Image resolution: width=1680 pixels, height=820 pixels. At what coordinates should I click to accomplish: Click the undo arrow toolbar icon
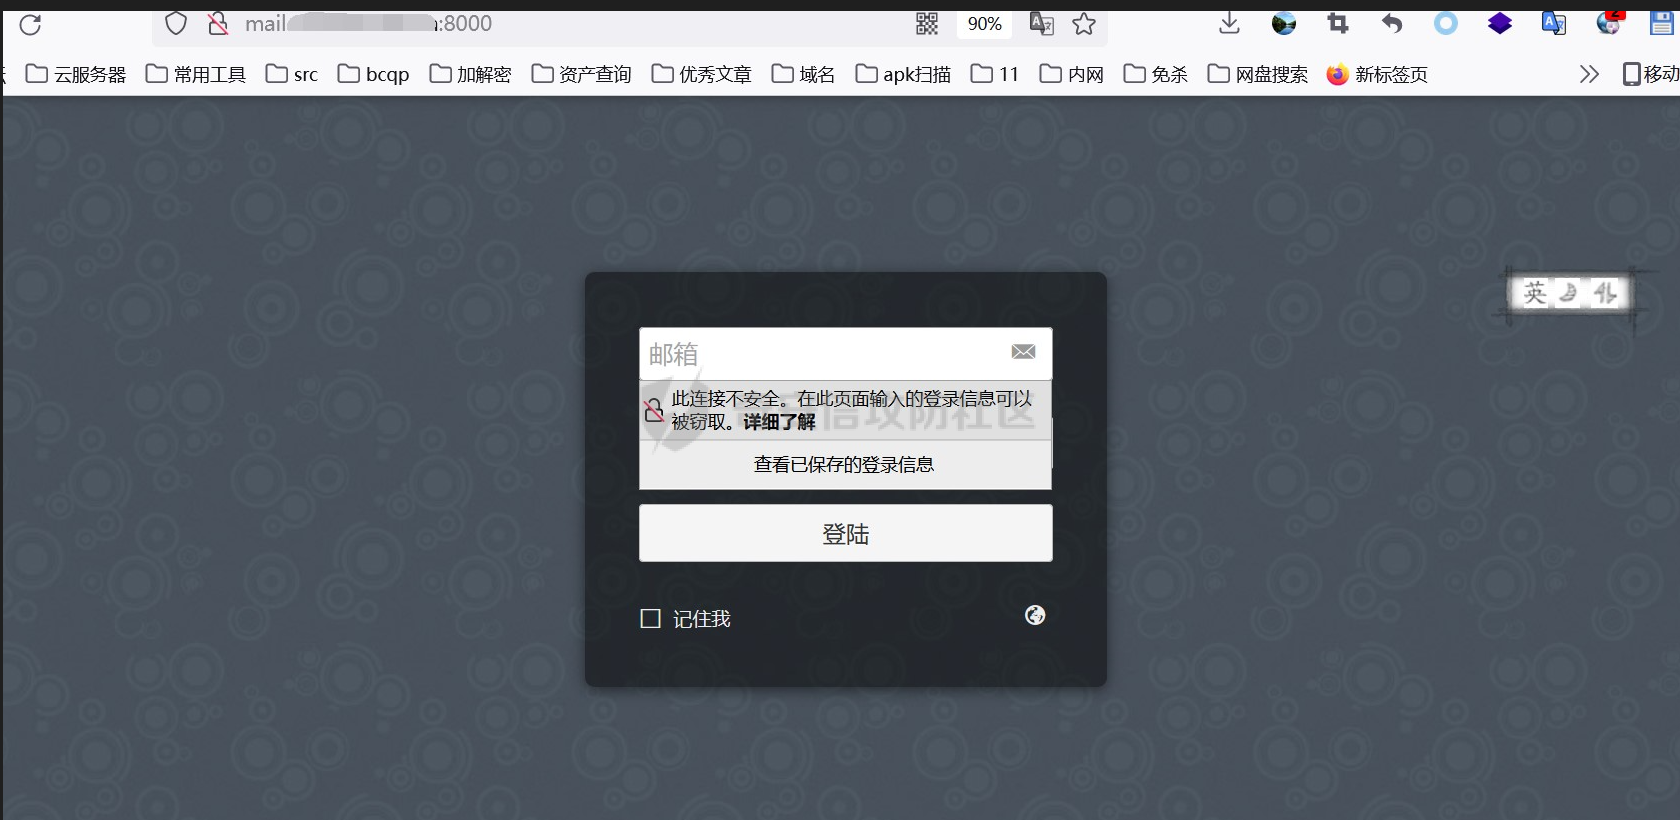1392,24
